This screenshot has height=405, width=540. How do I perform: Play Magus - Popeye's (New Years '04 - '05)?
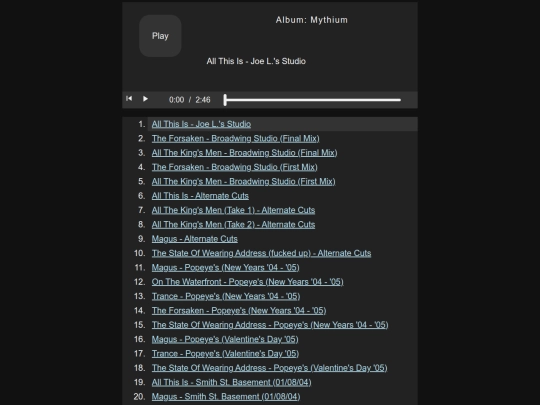[x=226, y=268]
